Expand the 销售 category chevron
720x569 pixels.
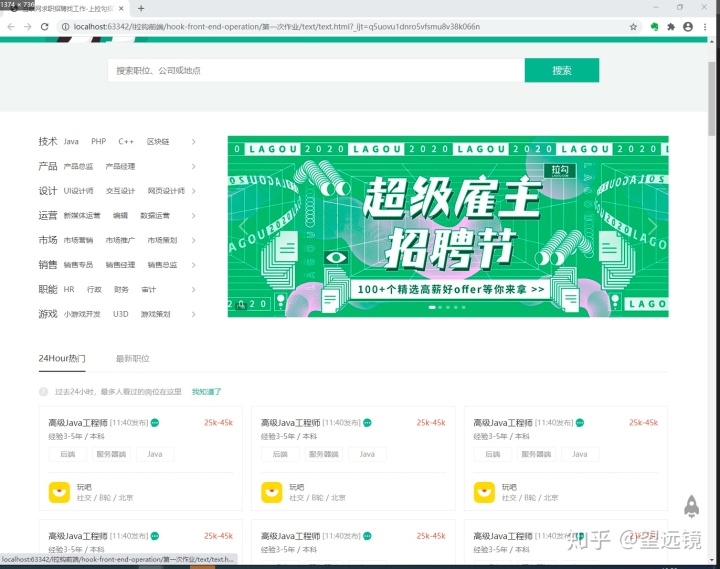click(193, 265)
